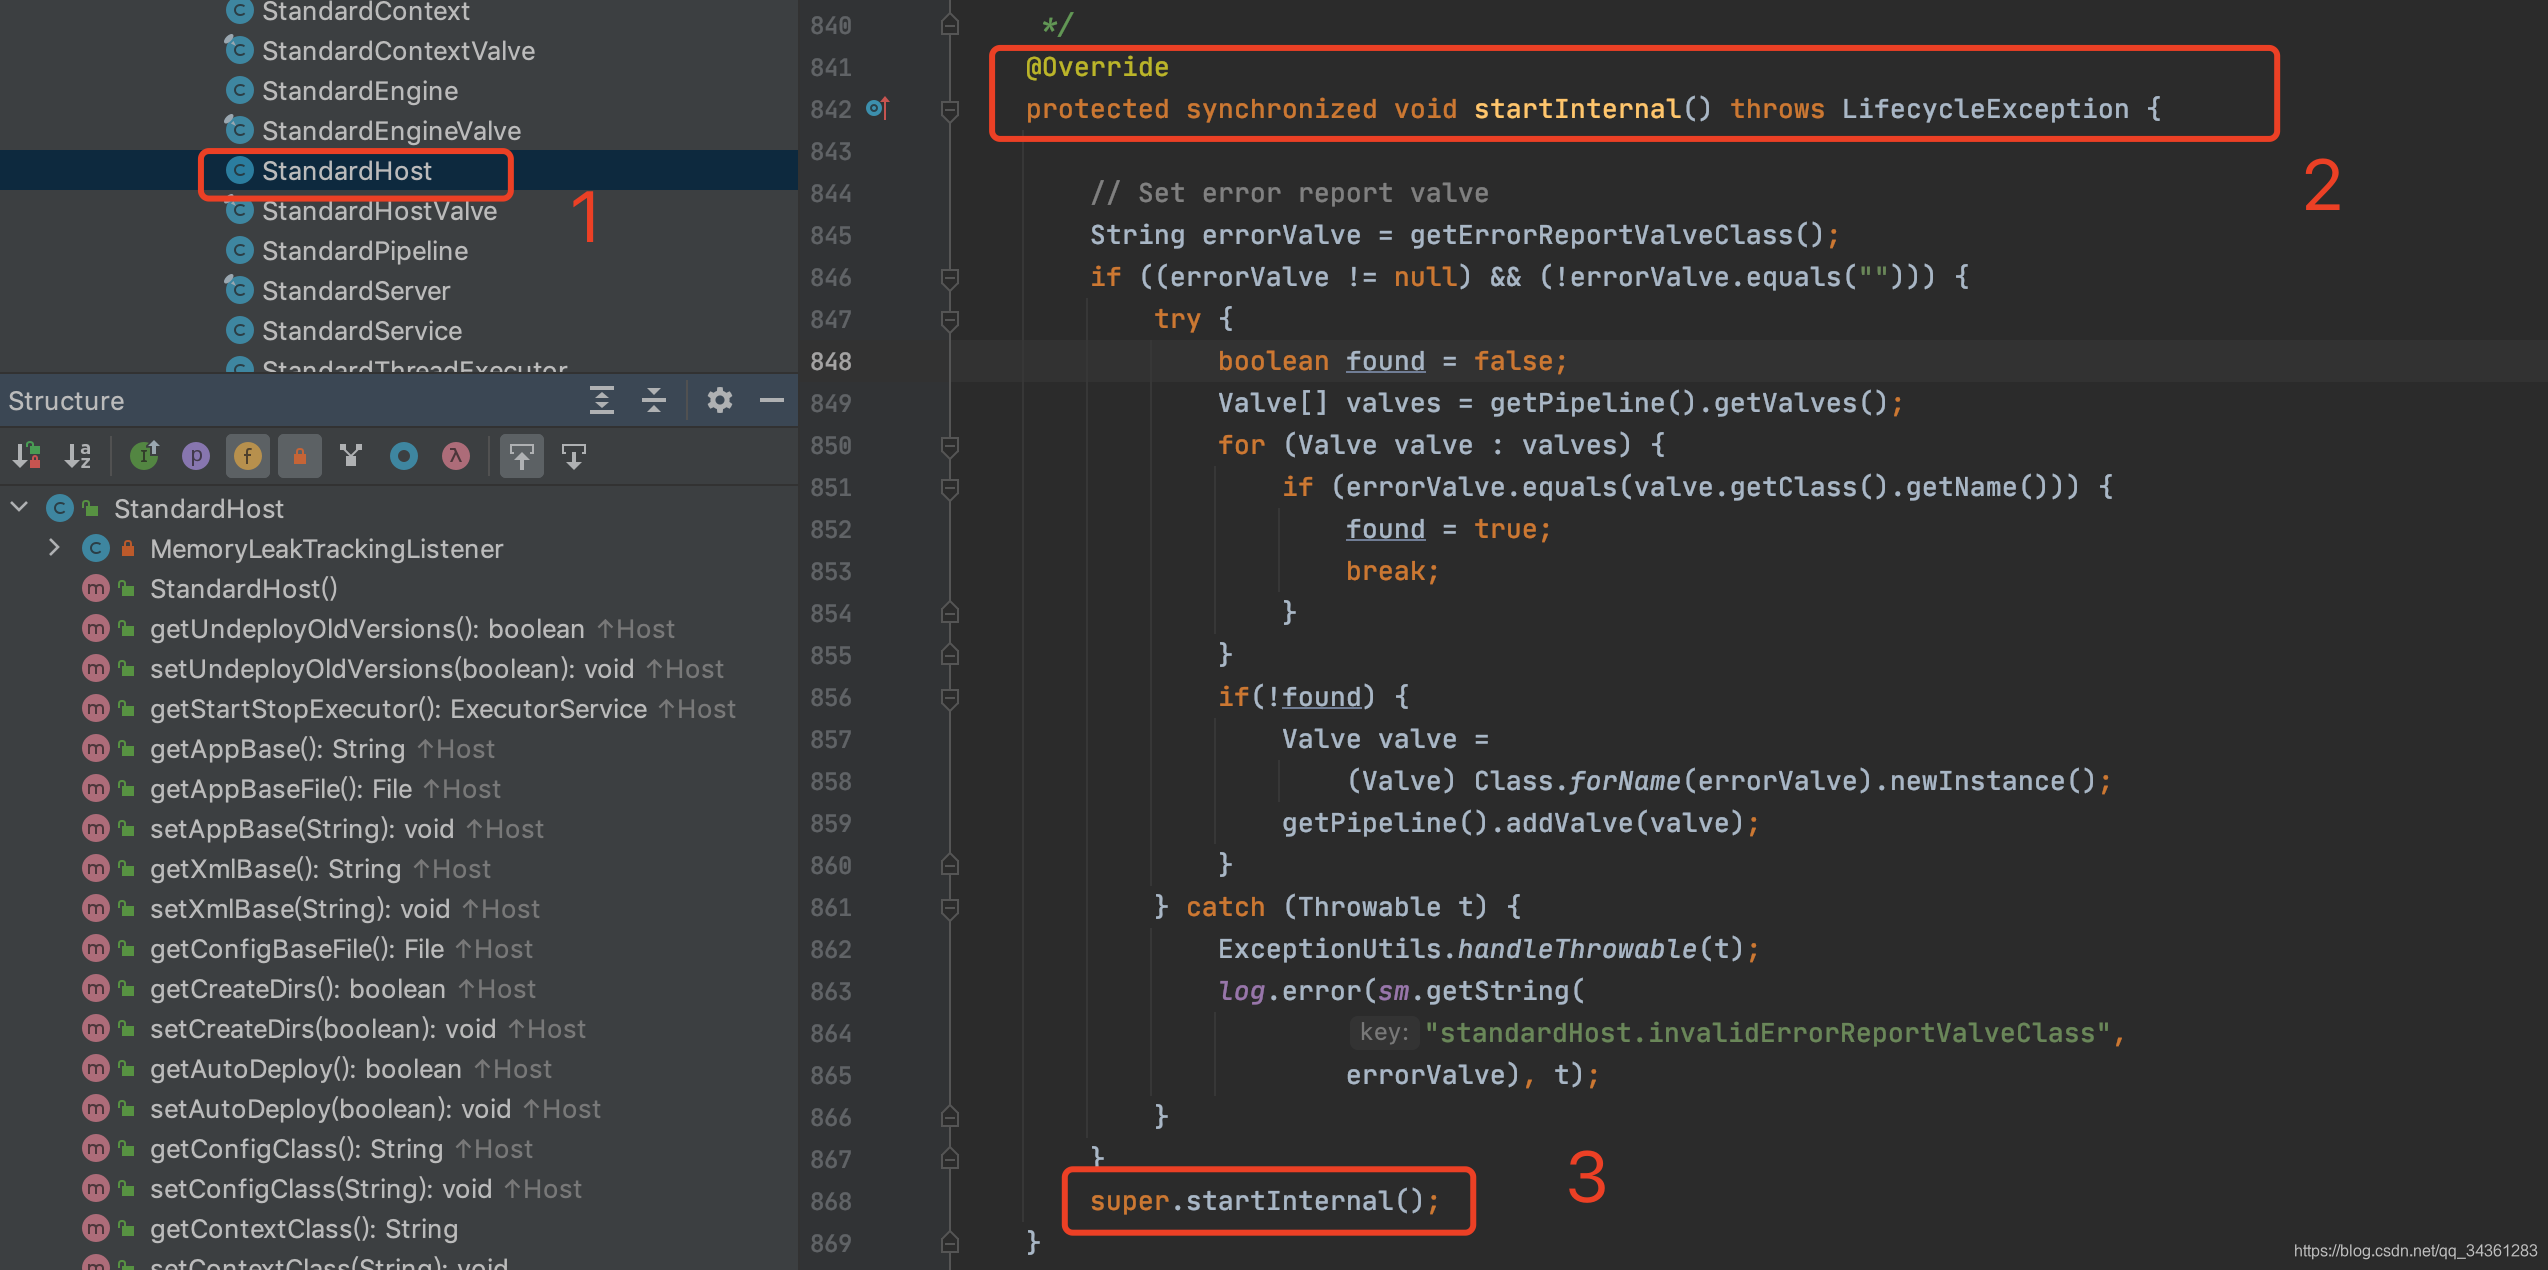Collapse the StandardHost root node in Structure

point(19,508)
